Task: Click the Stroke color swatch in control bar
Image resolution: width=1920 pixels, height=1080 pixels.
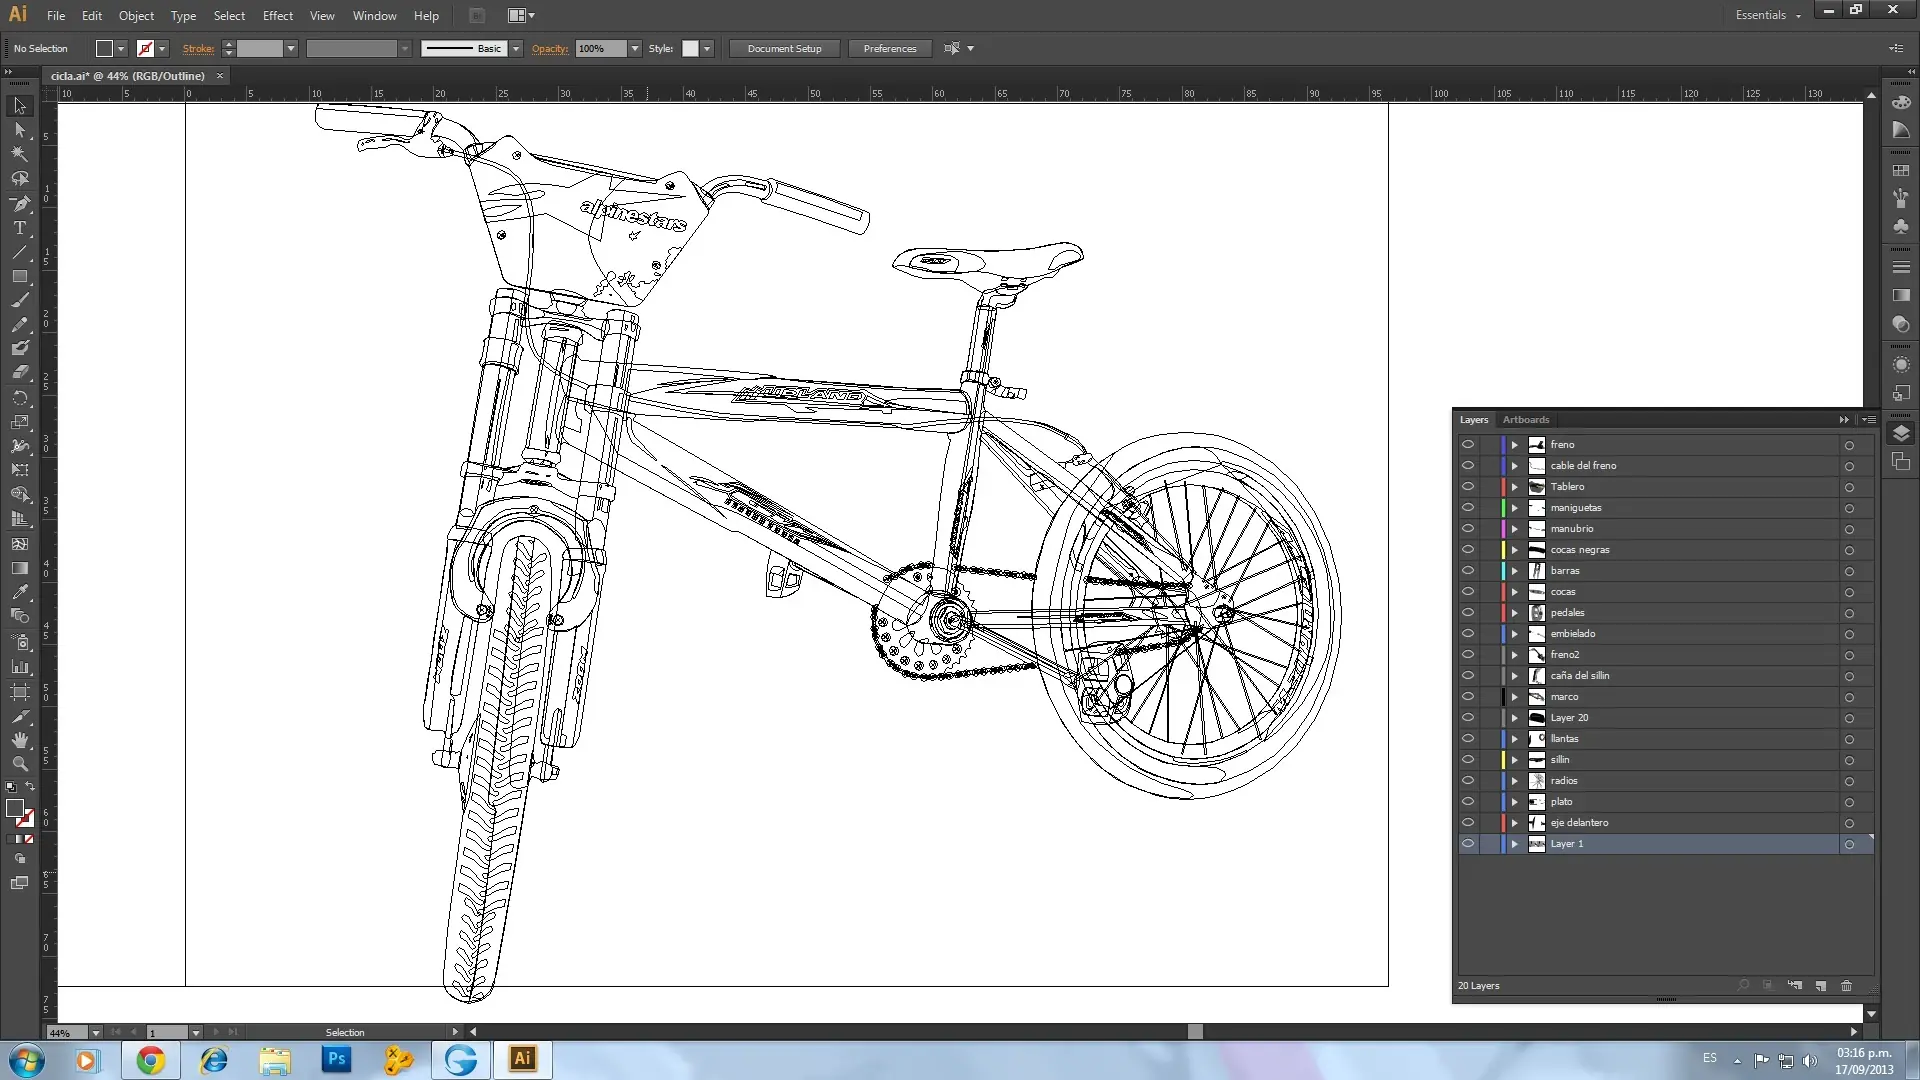Action: coord(145,49)
